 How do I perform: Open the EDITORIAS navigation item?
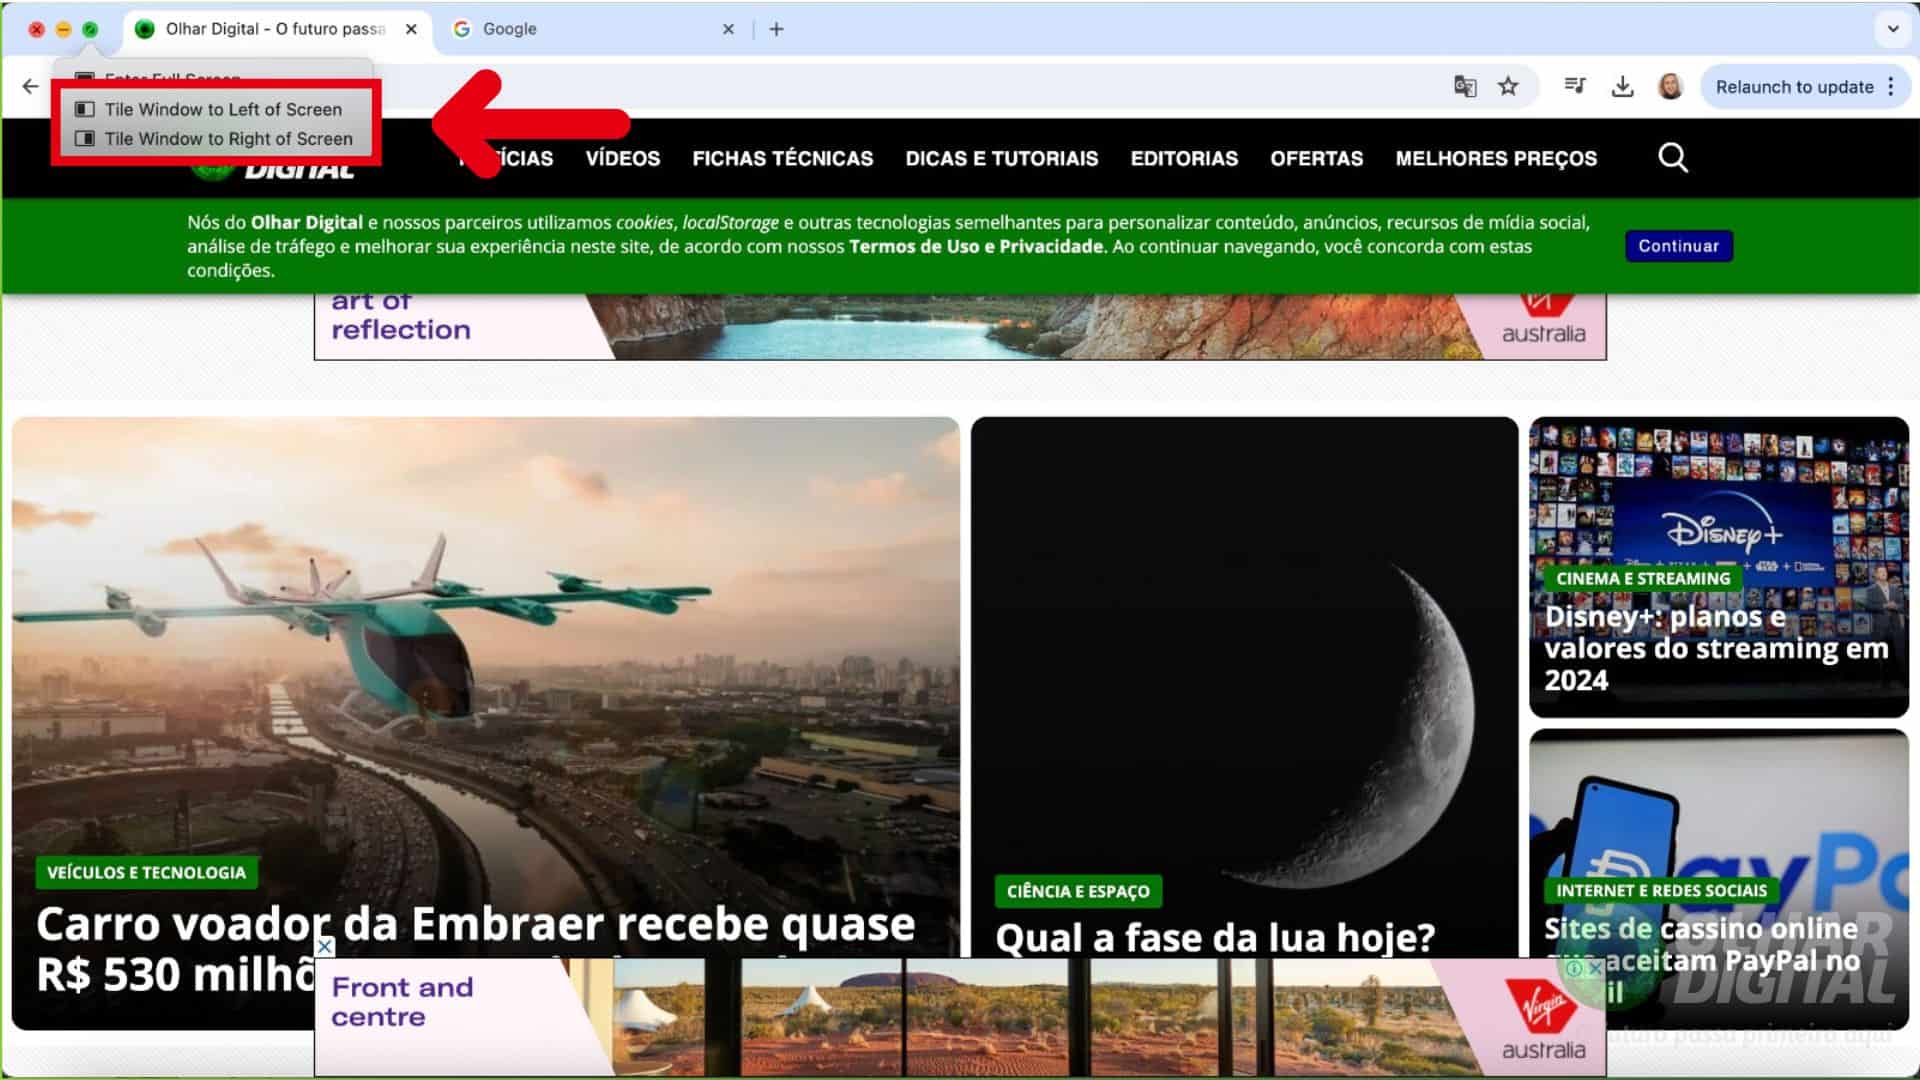(x=1184, y=158)
